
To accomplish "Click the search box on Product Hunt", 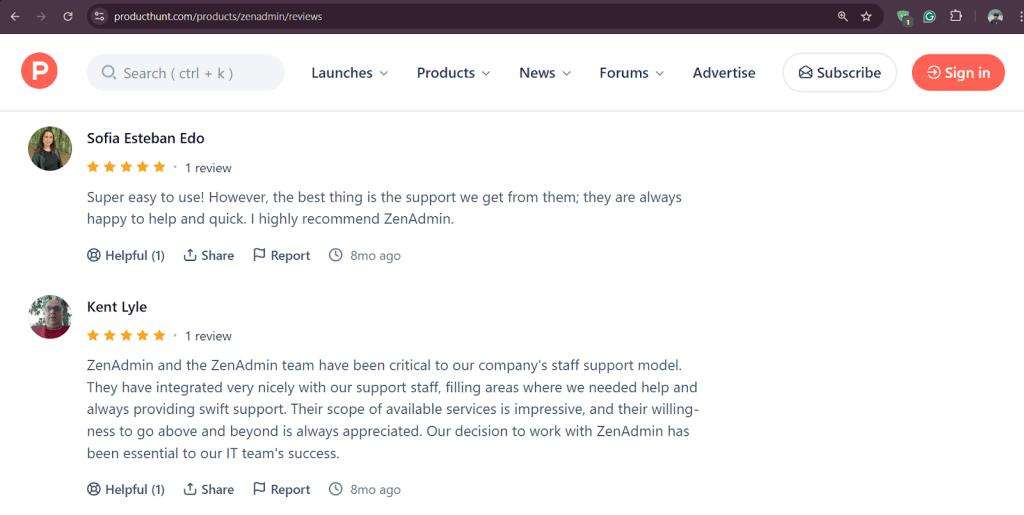I will (186, 73).
